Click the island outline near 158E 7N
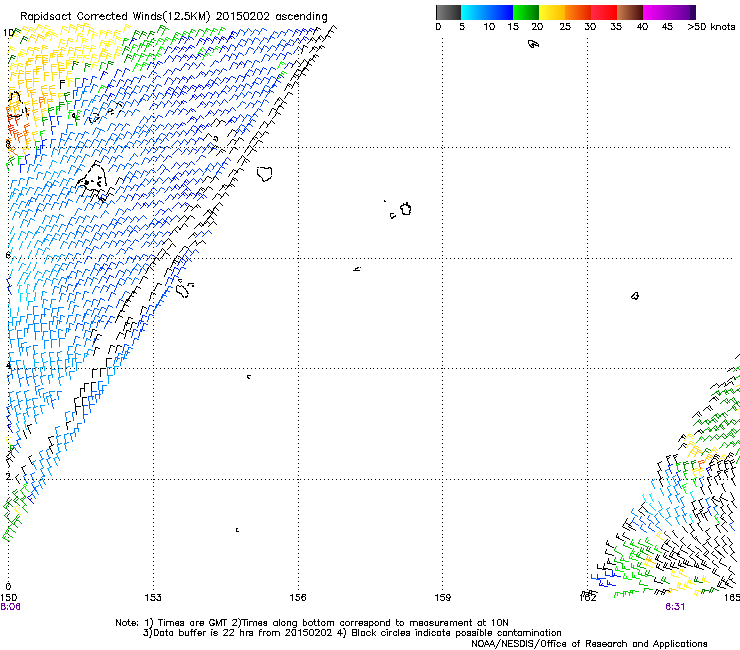 [x=406, y=209]
